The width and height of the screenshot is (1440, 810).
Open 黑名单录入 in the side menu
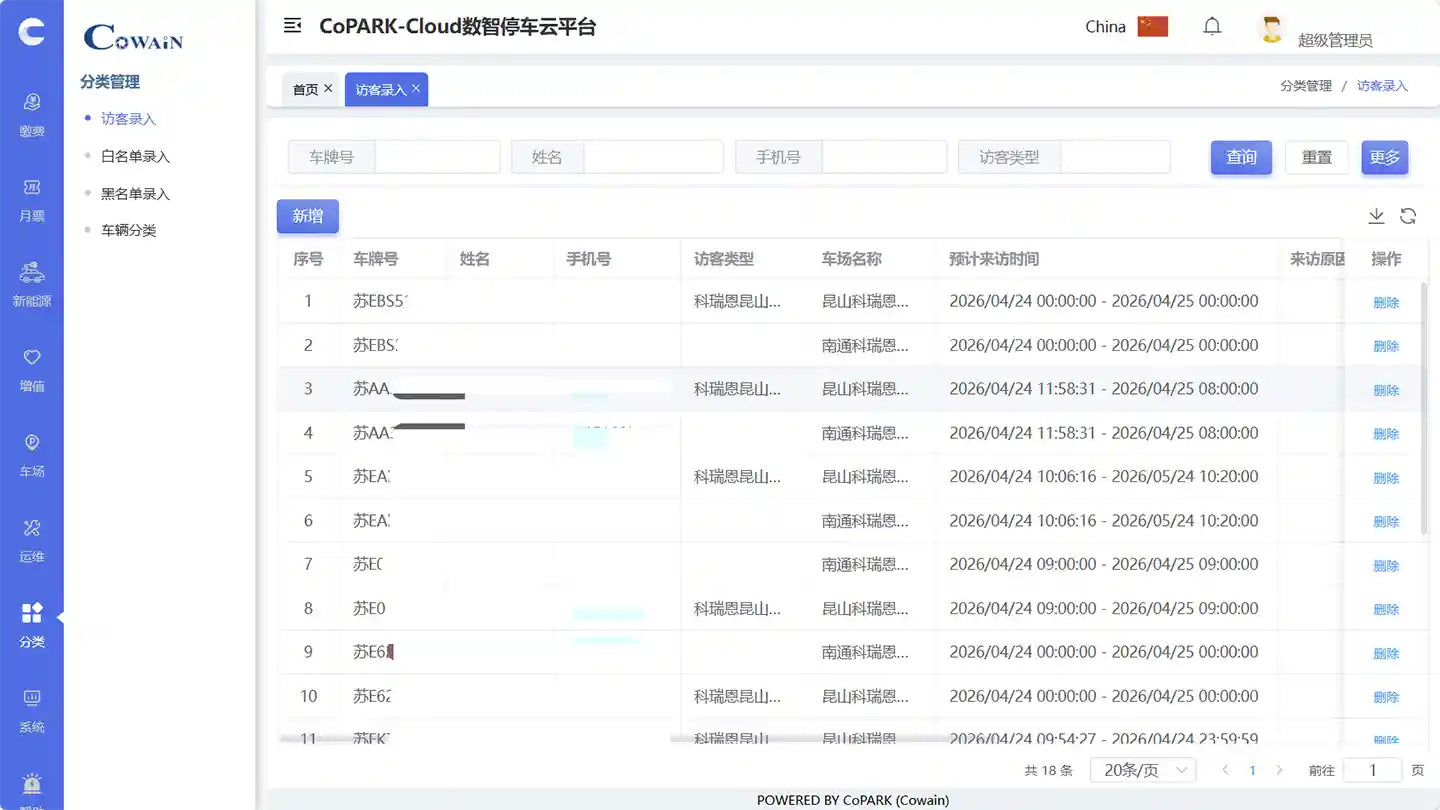coord(135,194)
